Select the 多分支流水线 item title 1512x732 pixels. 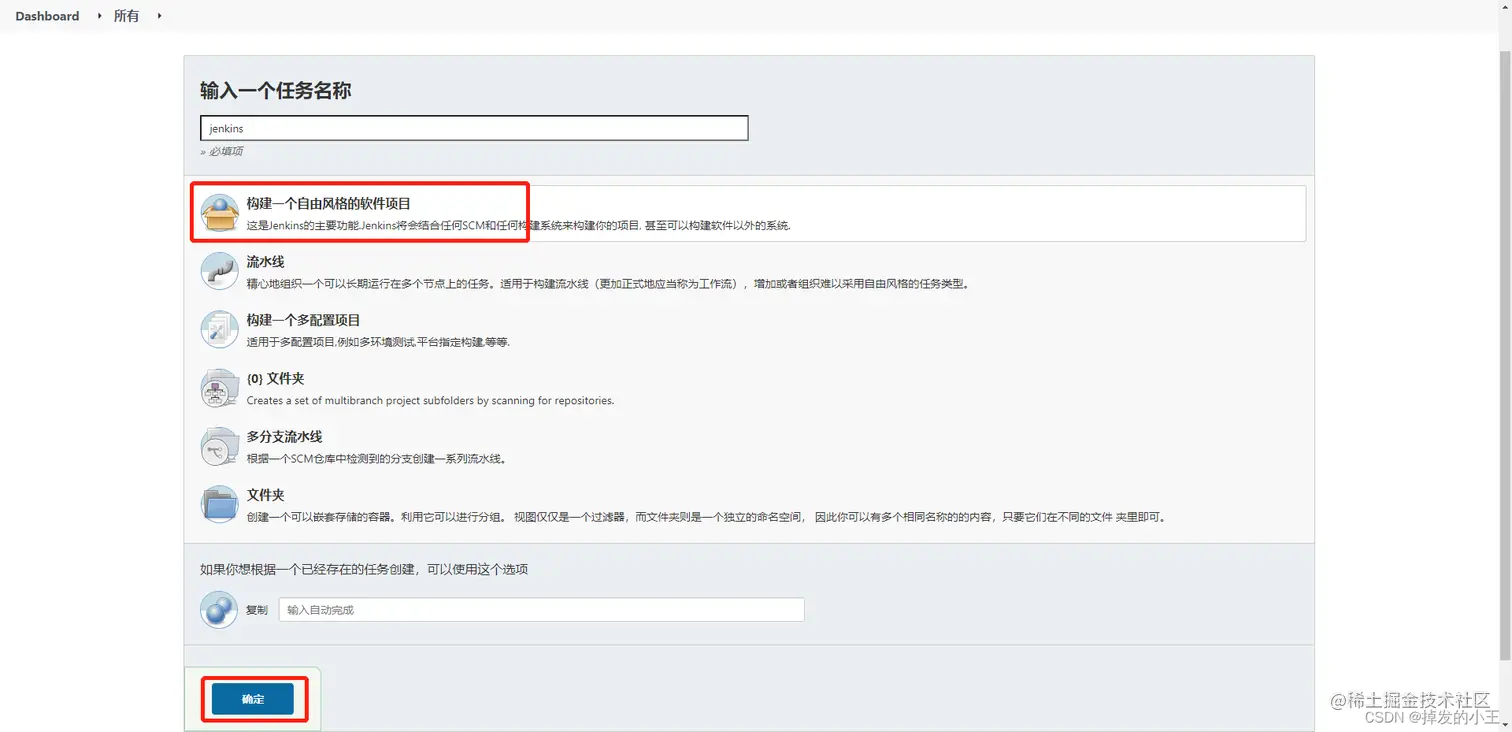pos(285,436)
